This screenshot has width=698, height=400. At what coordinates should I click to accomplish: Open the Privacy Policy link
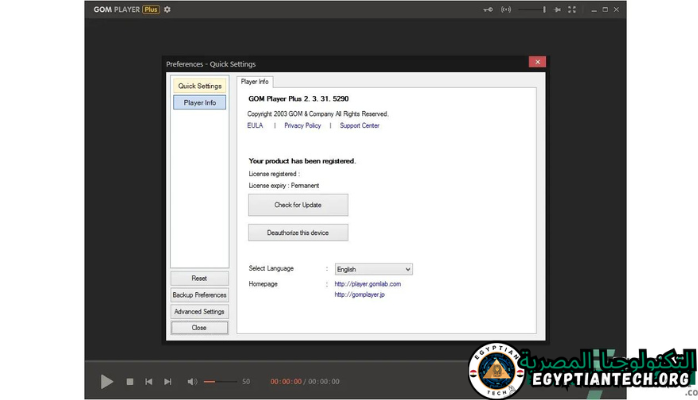pos(302,126)
